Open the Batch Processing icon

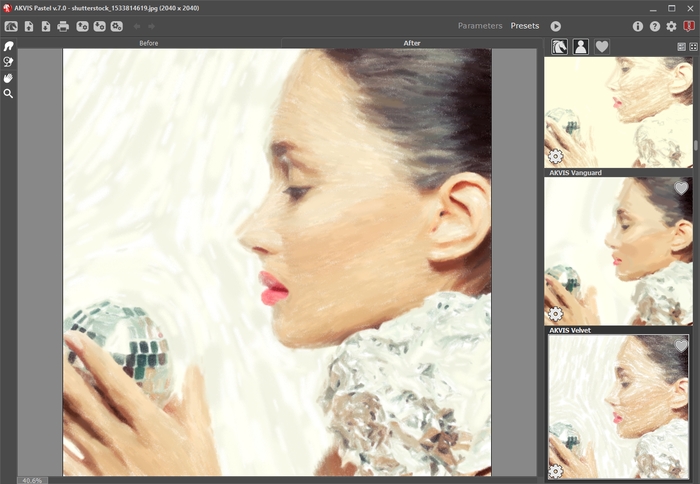(x=117, y=26)
